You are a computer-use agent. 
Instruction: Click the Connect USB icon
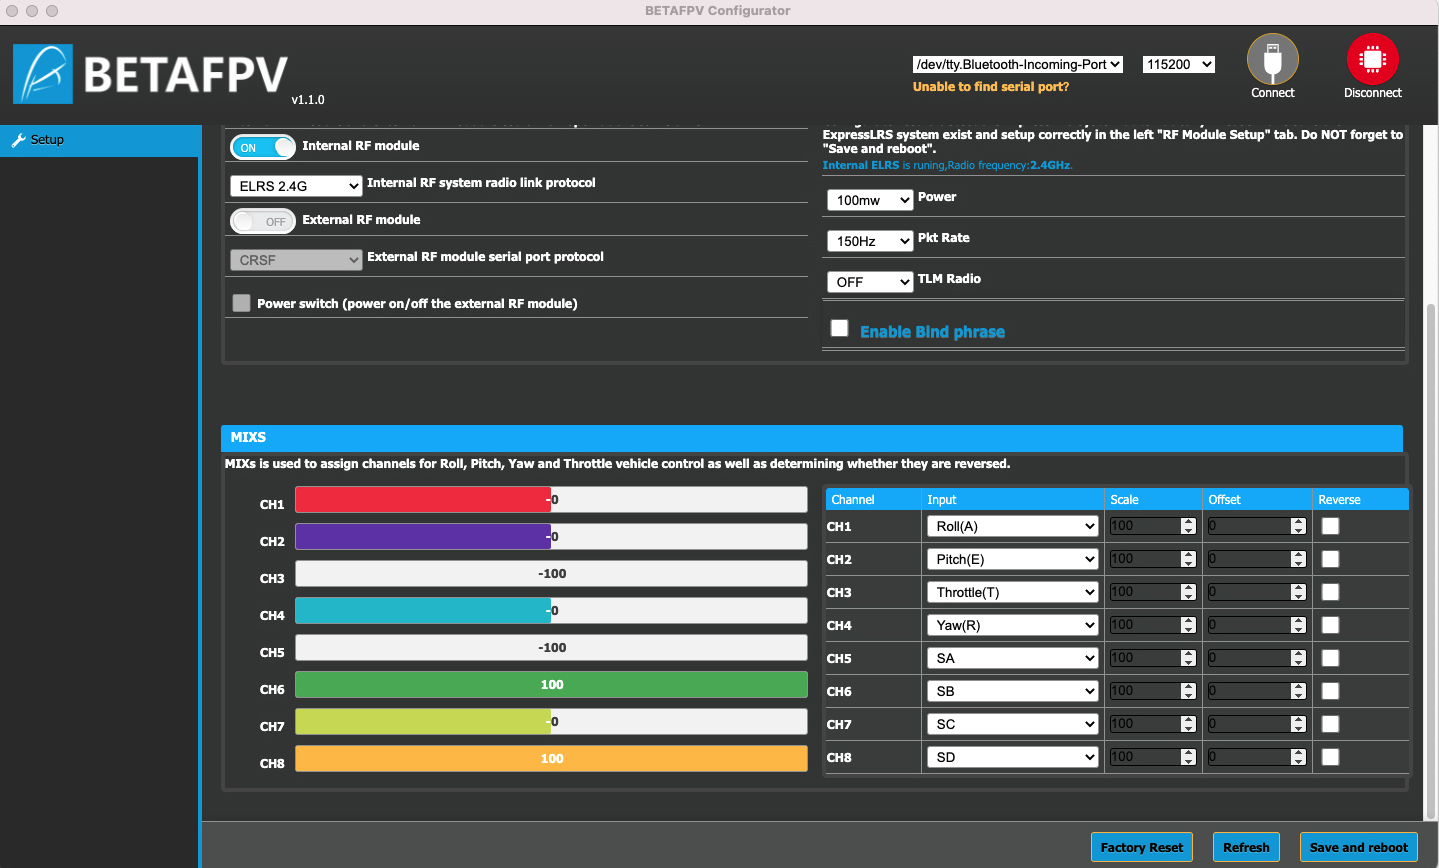pos(1272,59)
